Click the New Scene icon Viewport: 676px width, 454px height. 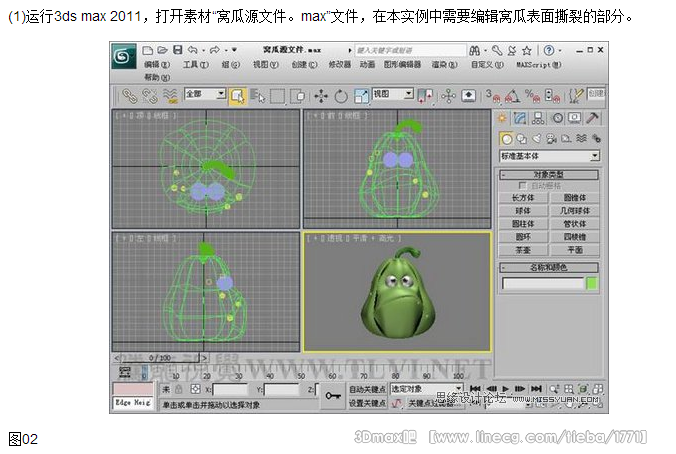147,50
